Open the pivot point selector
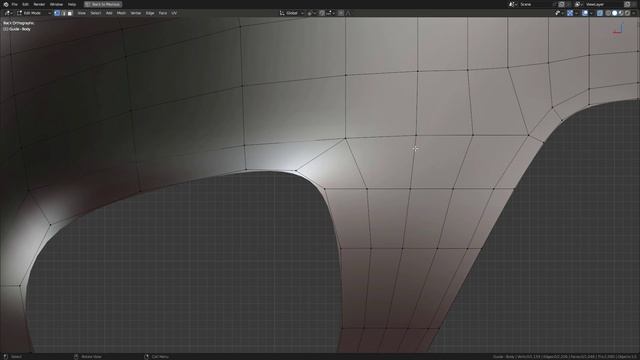640x360 pixels. tap(311, 13)
